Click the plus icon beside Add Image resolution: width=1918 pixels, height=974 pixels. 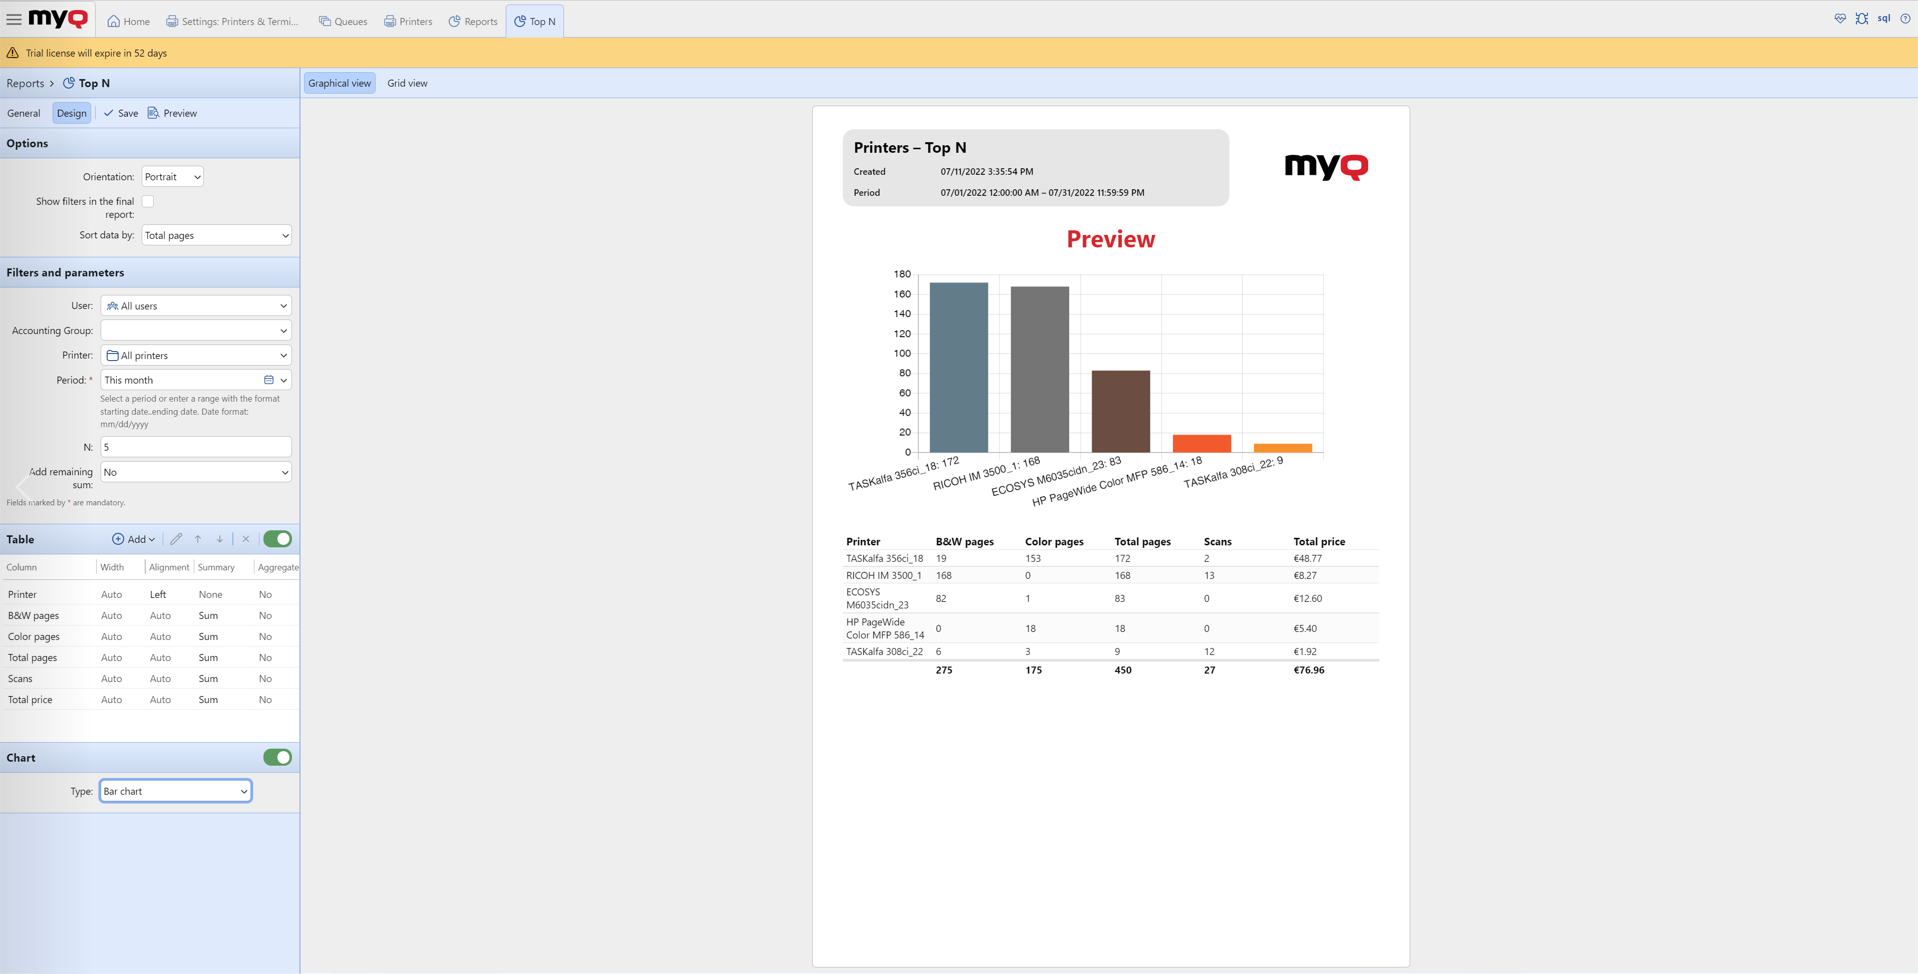click(x=118, y=539)
